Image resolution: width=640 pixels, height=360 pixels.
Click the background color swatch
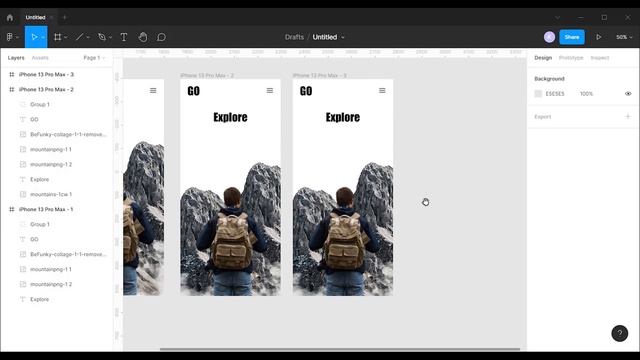pos(538,94)
